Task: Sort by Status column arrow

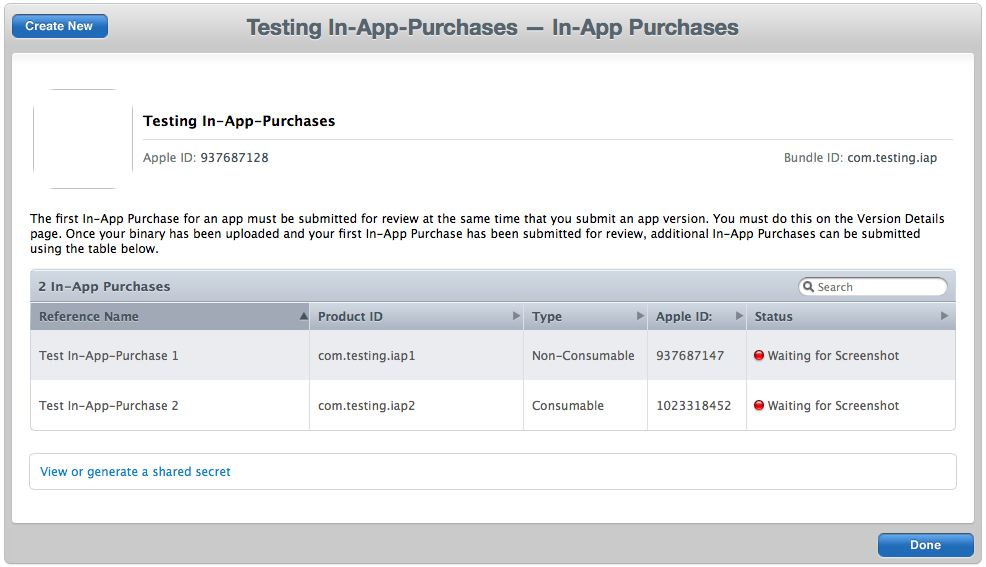Action: pos(944,316)
